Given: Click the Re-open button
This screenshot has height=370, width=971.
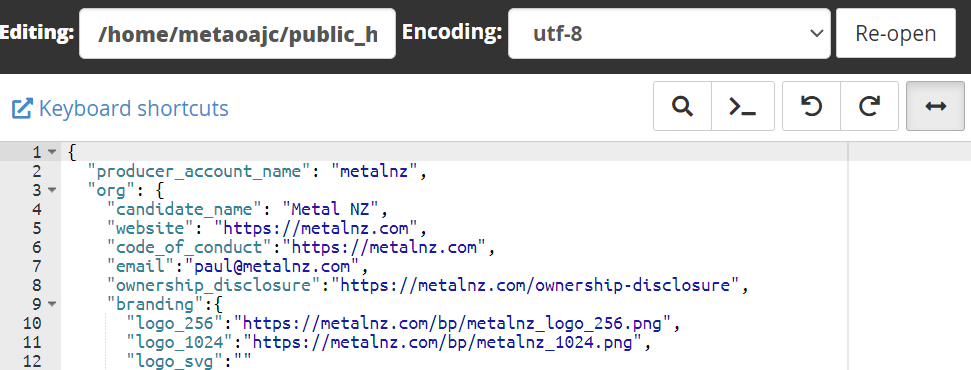Looking at the screenshot, I should [x=895, y=33].
